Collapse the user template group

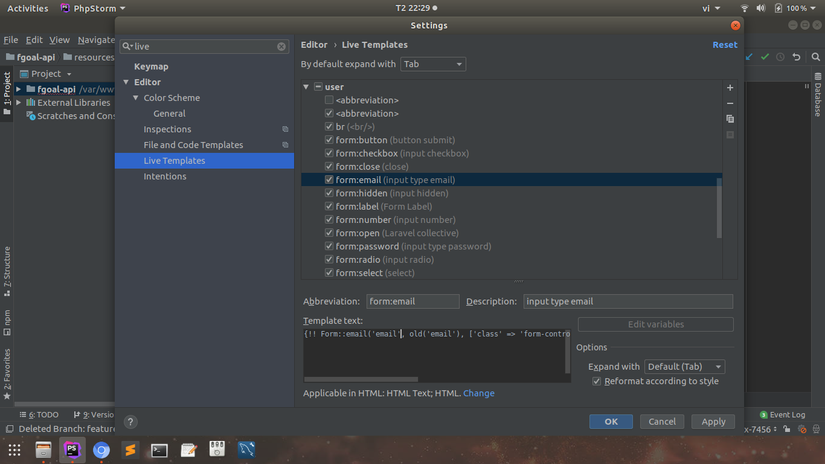pyautogui.click(x=306, y=87)
